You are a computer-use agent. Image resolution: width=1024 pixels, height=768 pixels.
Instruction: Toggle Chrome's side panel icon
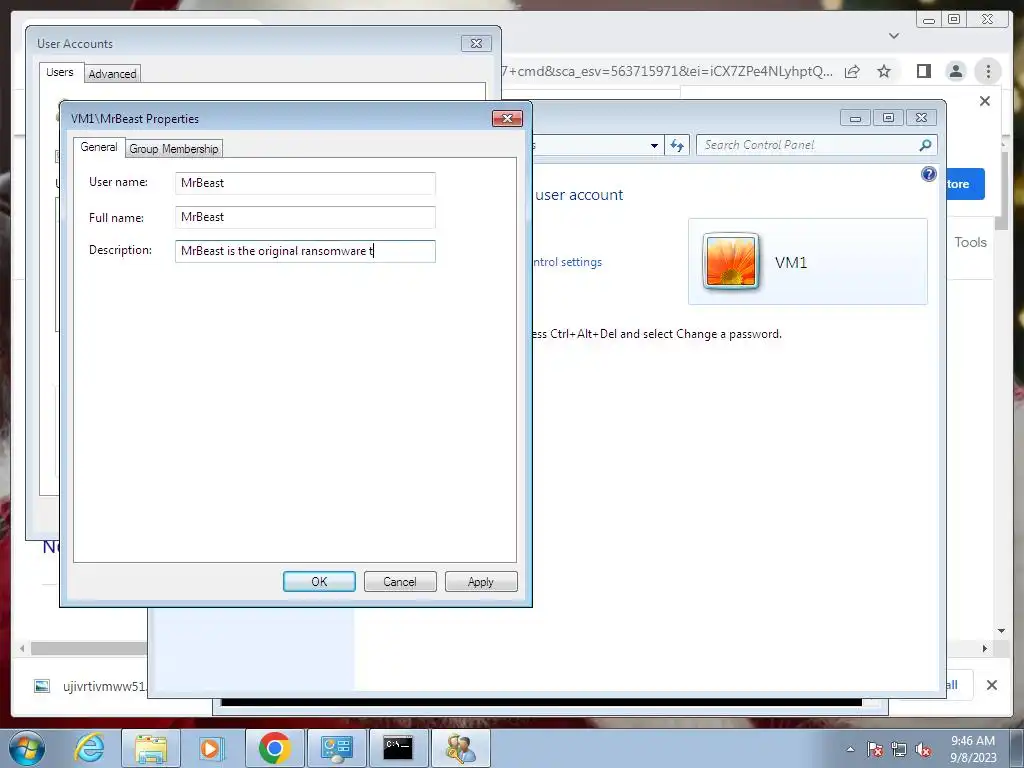click(x=923, y=71)
